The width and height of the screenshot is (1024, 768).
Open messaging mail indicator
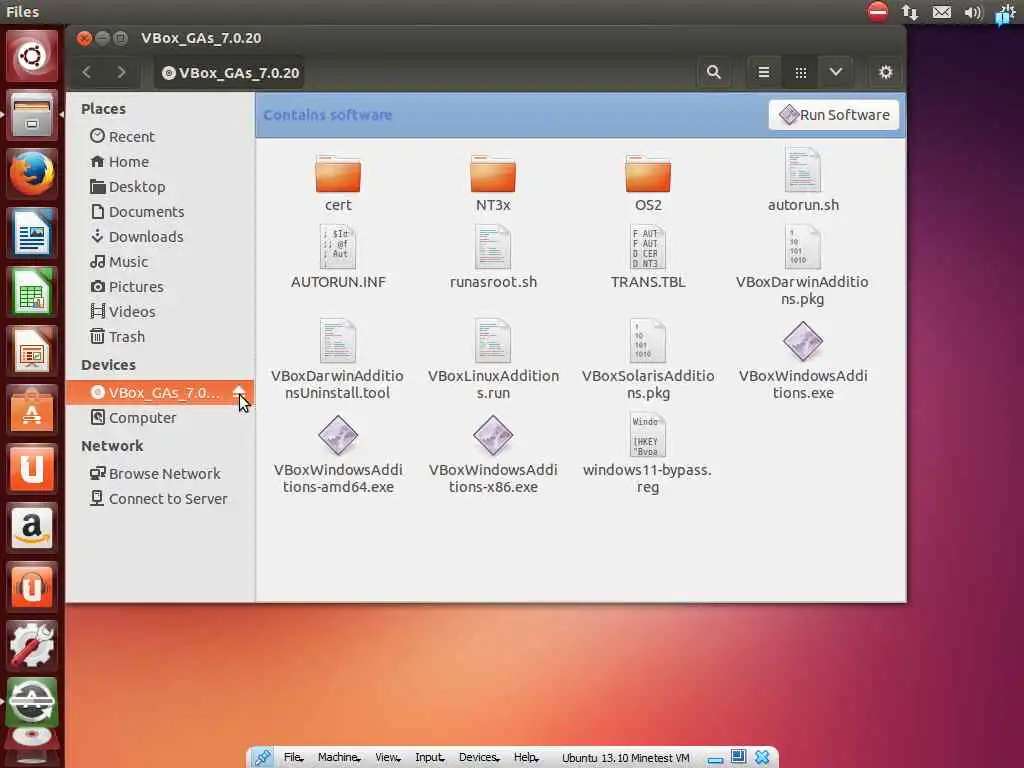941,12
